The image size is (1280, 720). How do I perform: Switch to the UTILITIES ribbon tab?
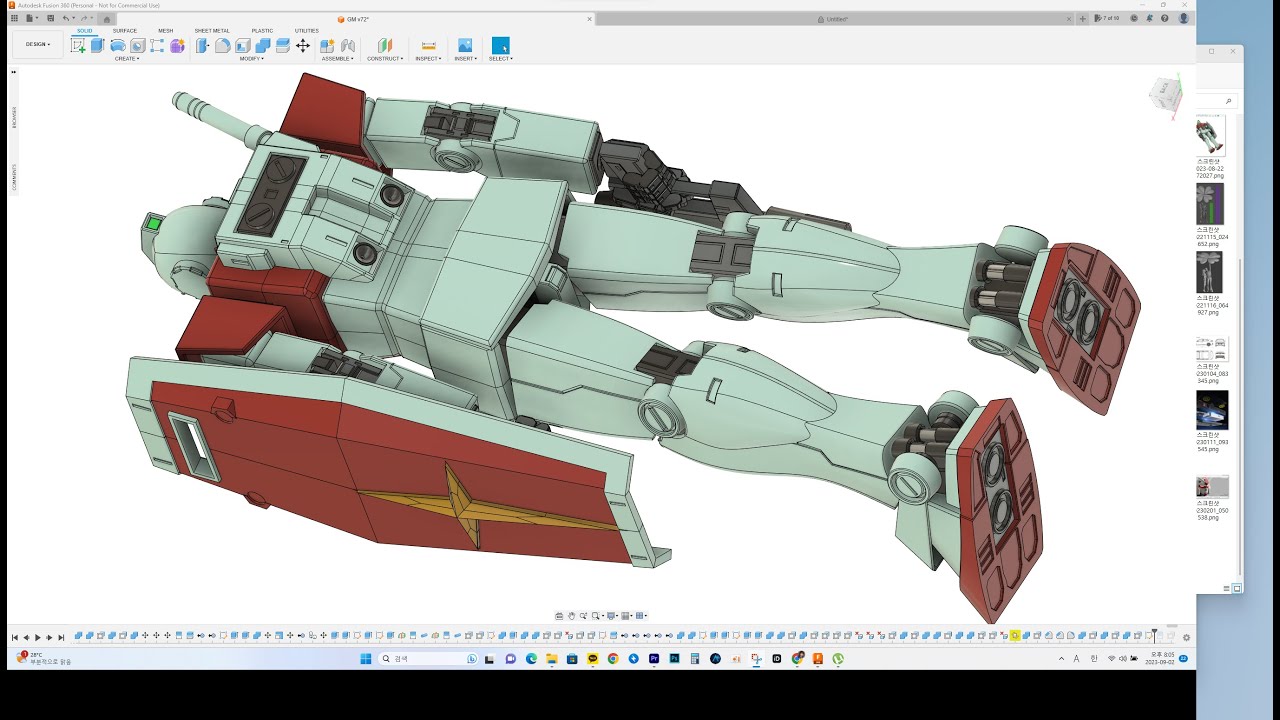(x=307, y=31)
